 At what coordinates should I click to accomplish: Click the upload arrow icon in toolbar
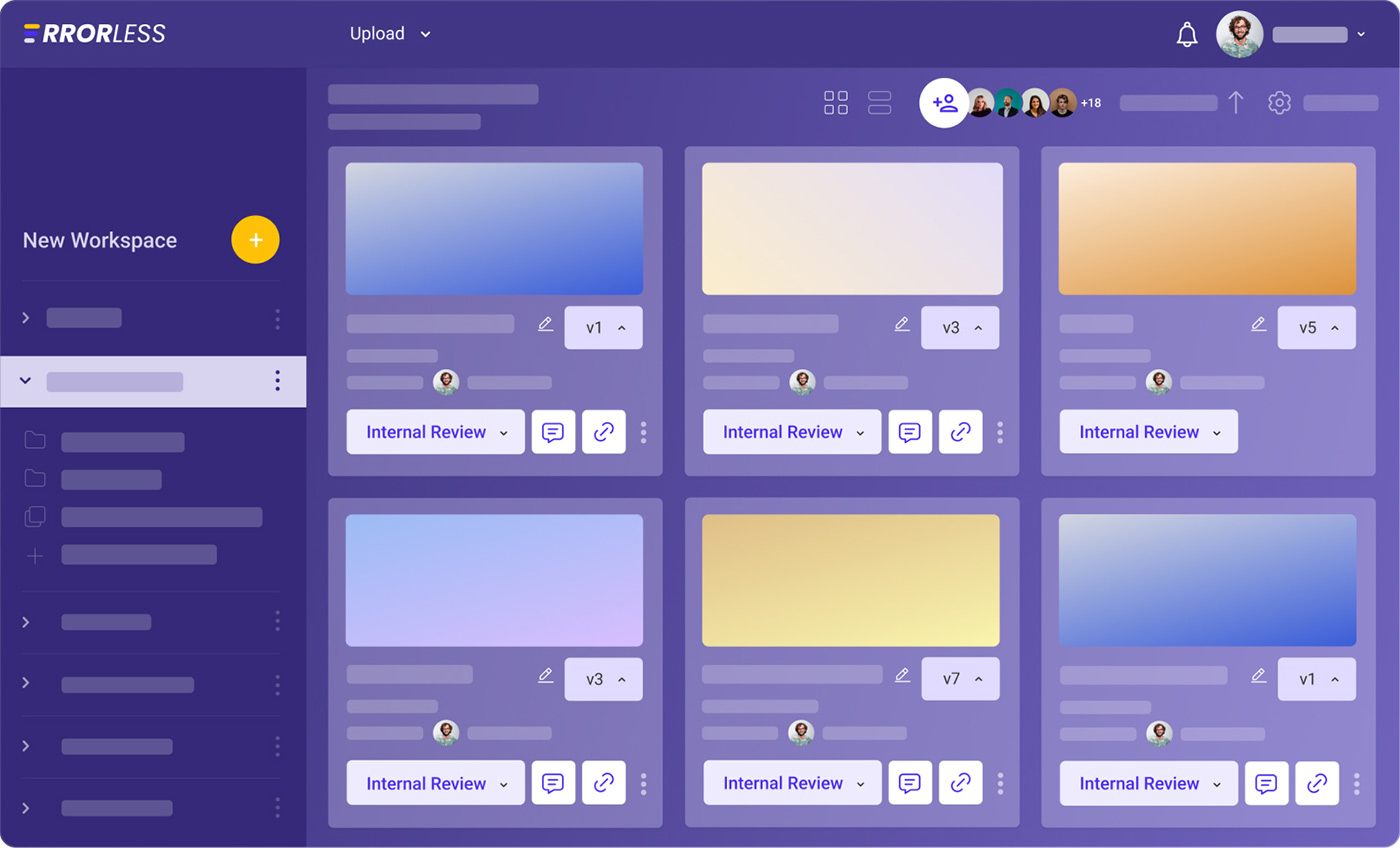click(x=1235, y=103)
